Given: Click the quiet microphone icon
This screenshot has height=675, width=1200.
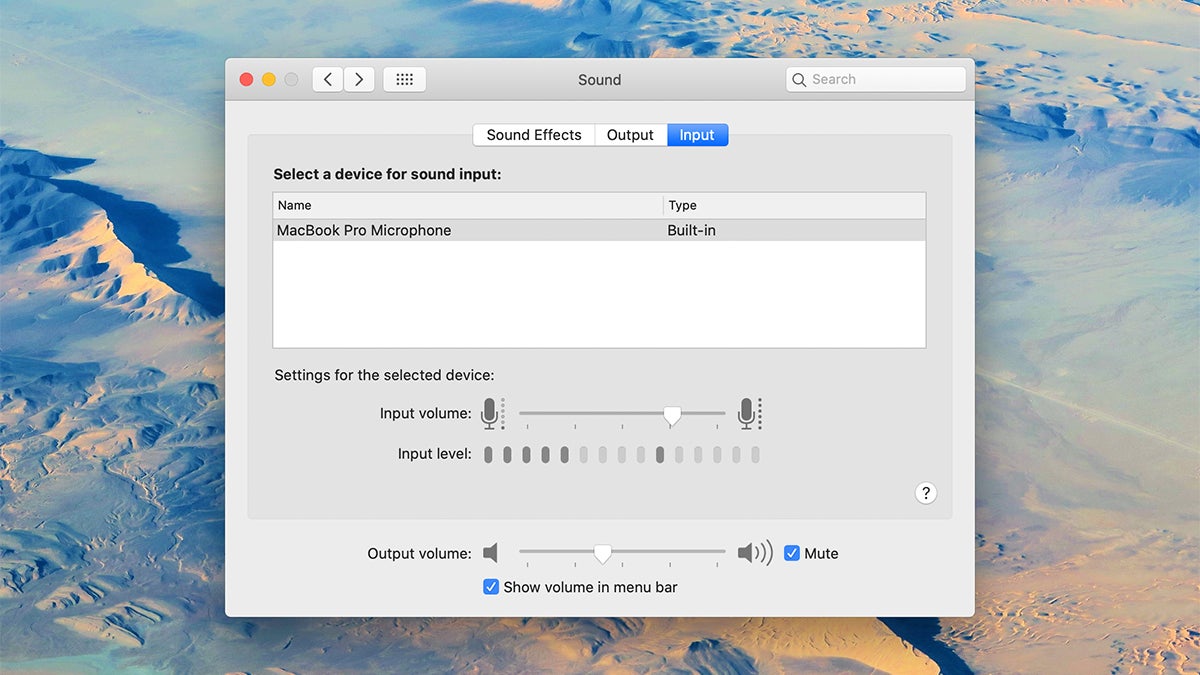Looking at the screenshot, I should click(492, 413).
